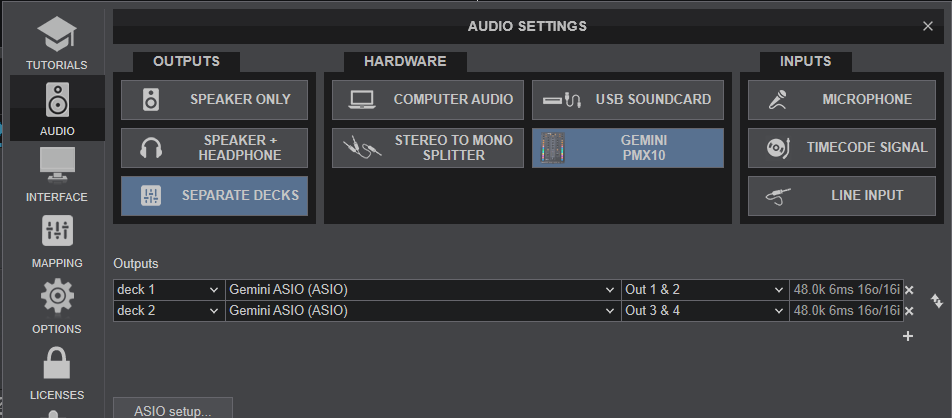Select Speaker Only output mode
This screenshot has height=418, width=952.
click(215, 100)
